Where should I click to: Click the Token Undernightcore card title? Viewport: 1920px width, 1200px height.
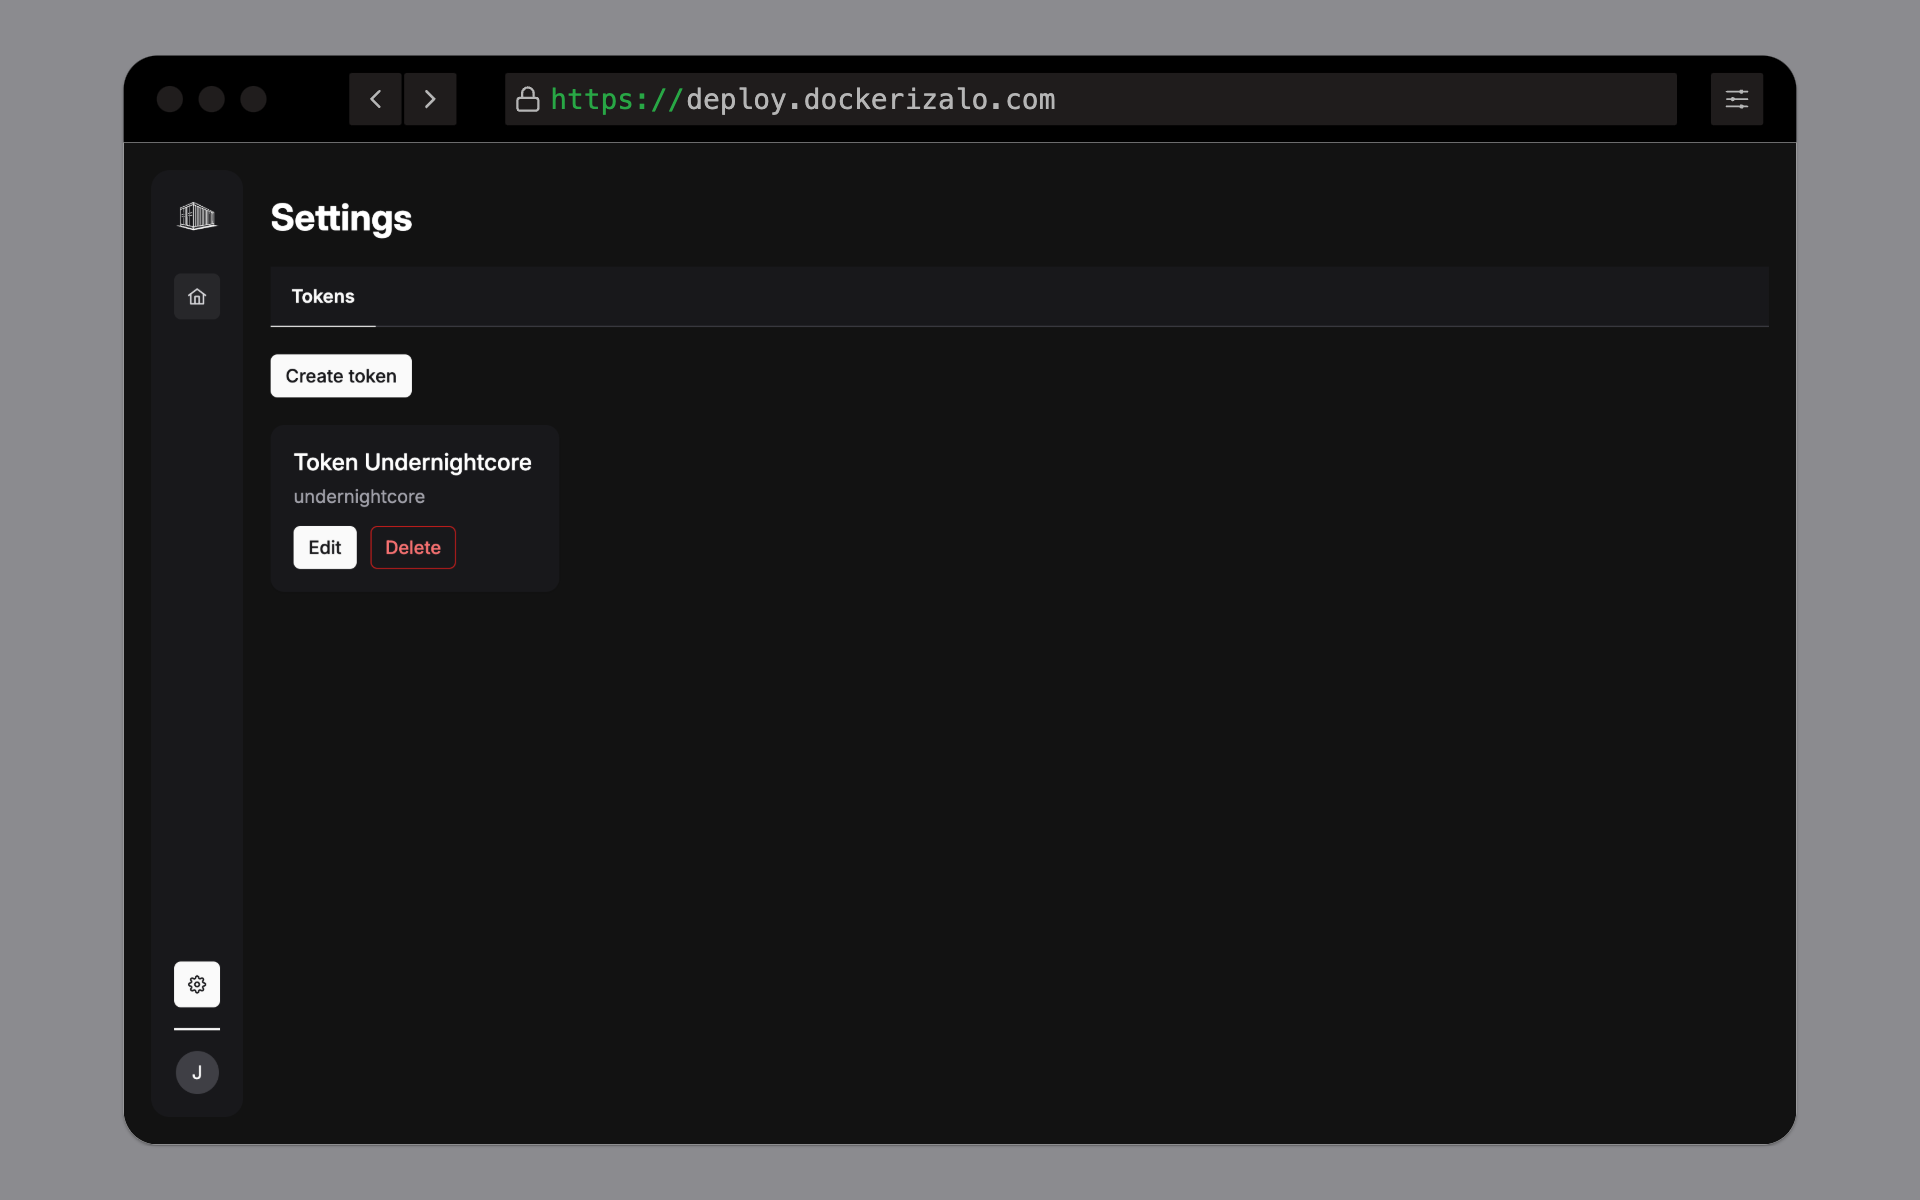point(412,462)
